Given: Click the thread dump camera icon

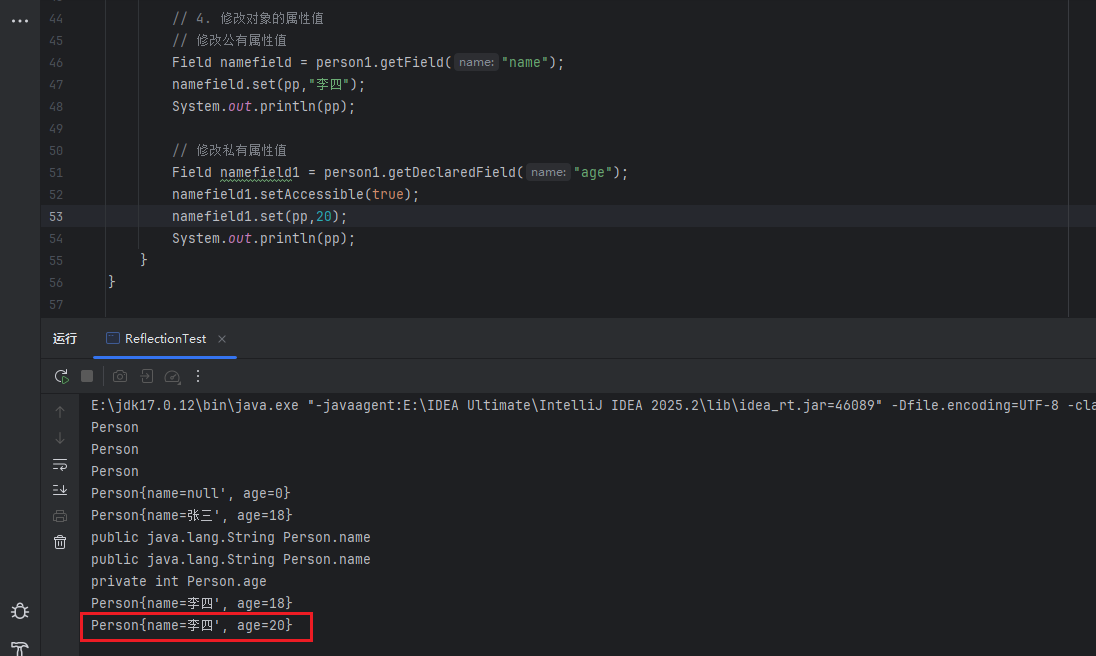Looking at the screenshot, I should pyautogui.click(x=120, y=376).
